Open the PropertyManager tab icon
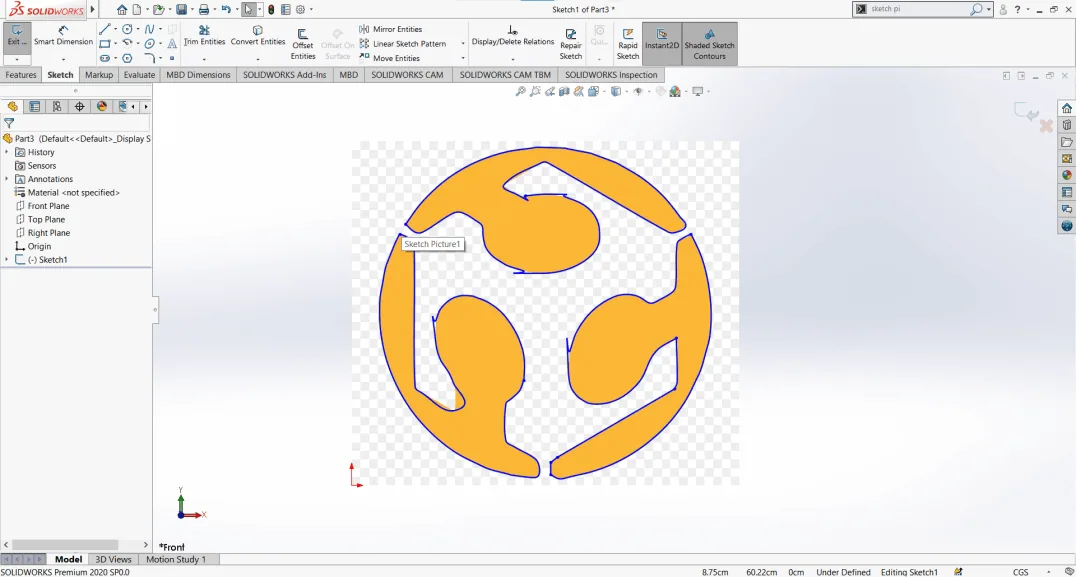The image size is (1076, 577). click(34, 106)
